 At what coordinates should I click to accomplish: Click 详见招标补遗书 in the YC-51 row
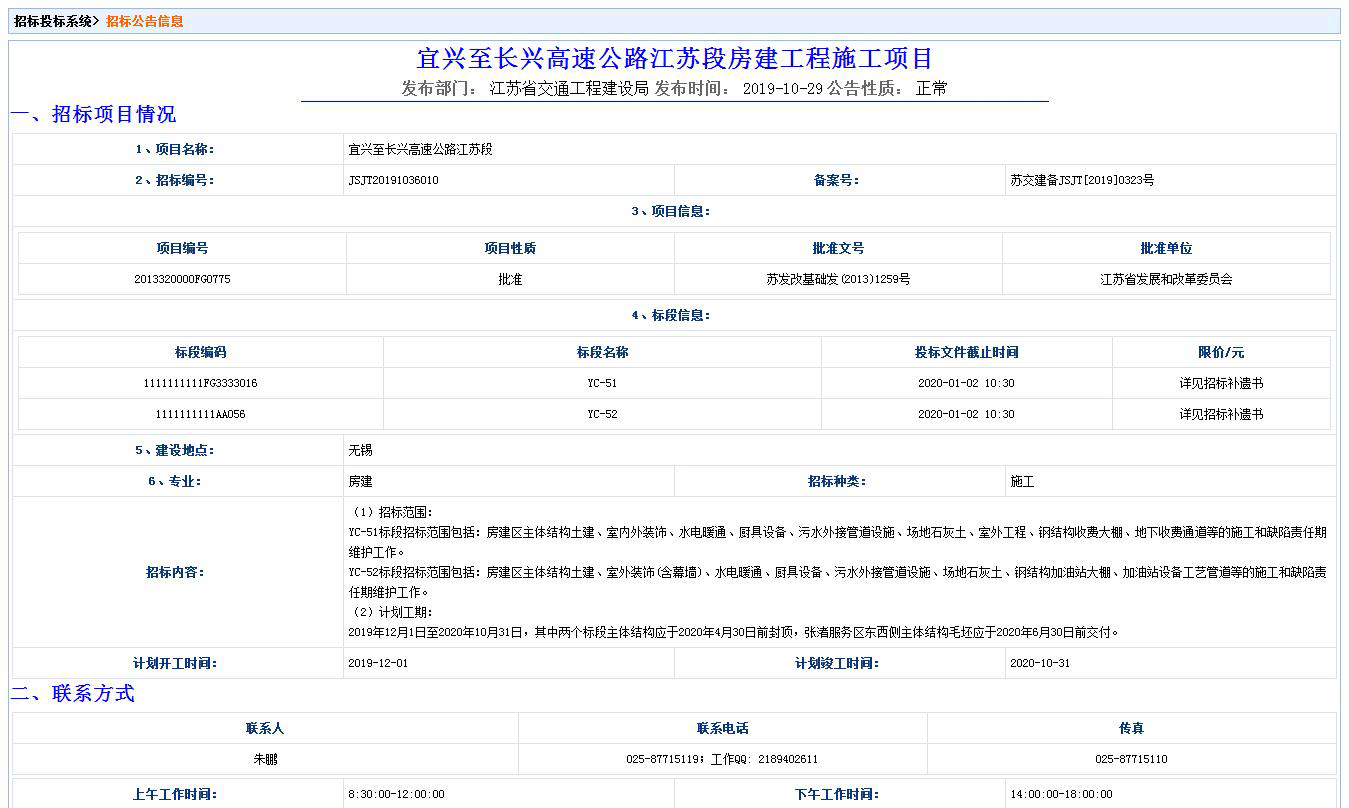1221,383
